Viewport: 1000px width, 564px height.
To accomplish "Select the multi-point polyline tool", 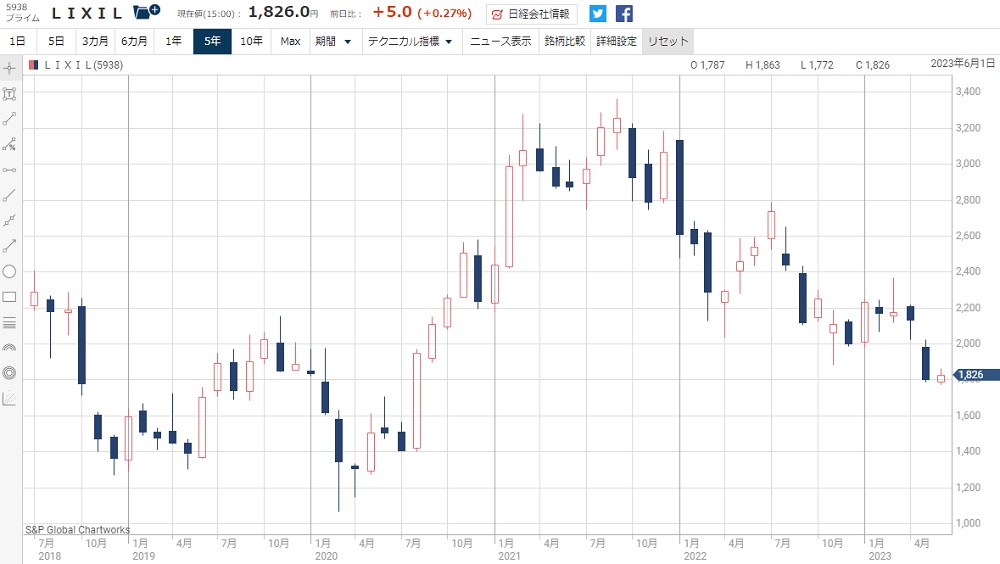I will click(9, 221).
